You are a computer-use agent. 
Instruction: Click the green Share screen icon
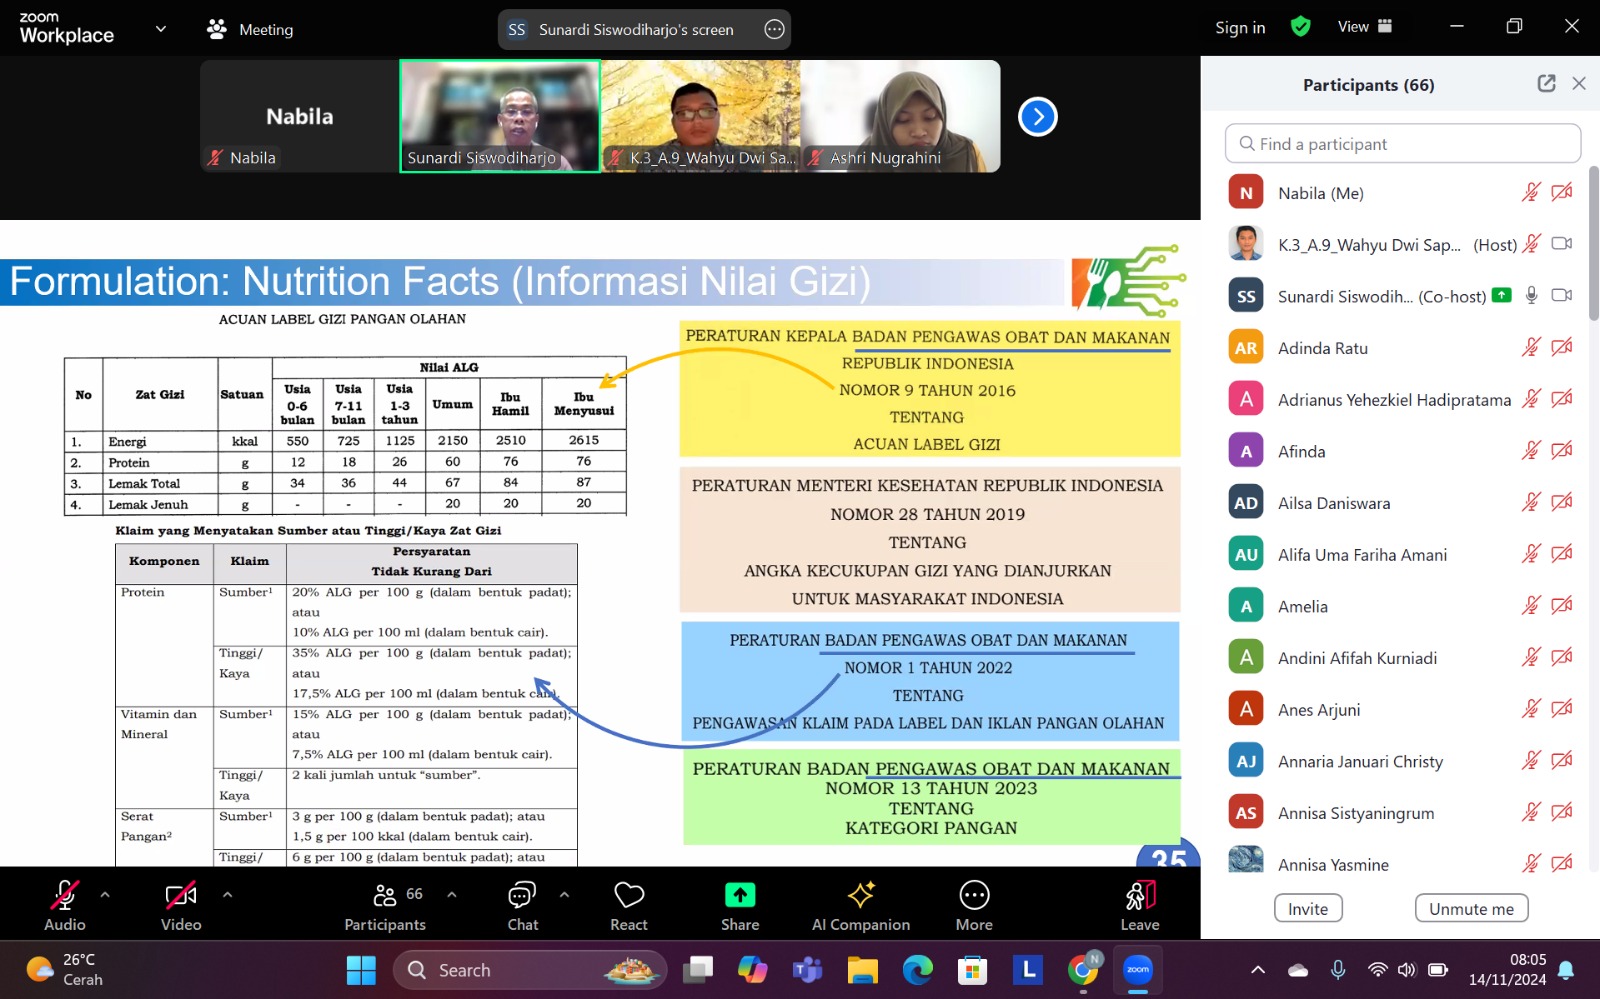(740, 895)
